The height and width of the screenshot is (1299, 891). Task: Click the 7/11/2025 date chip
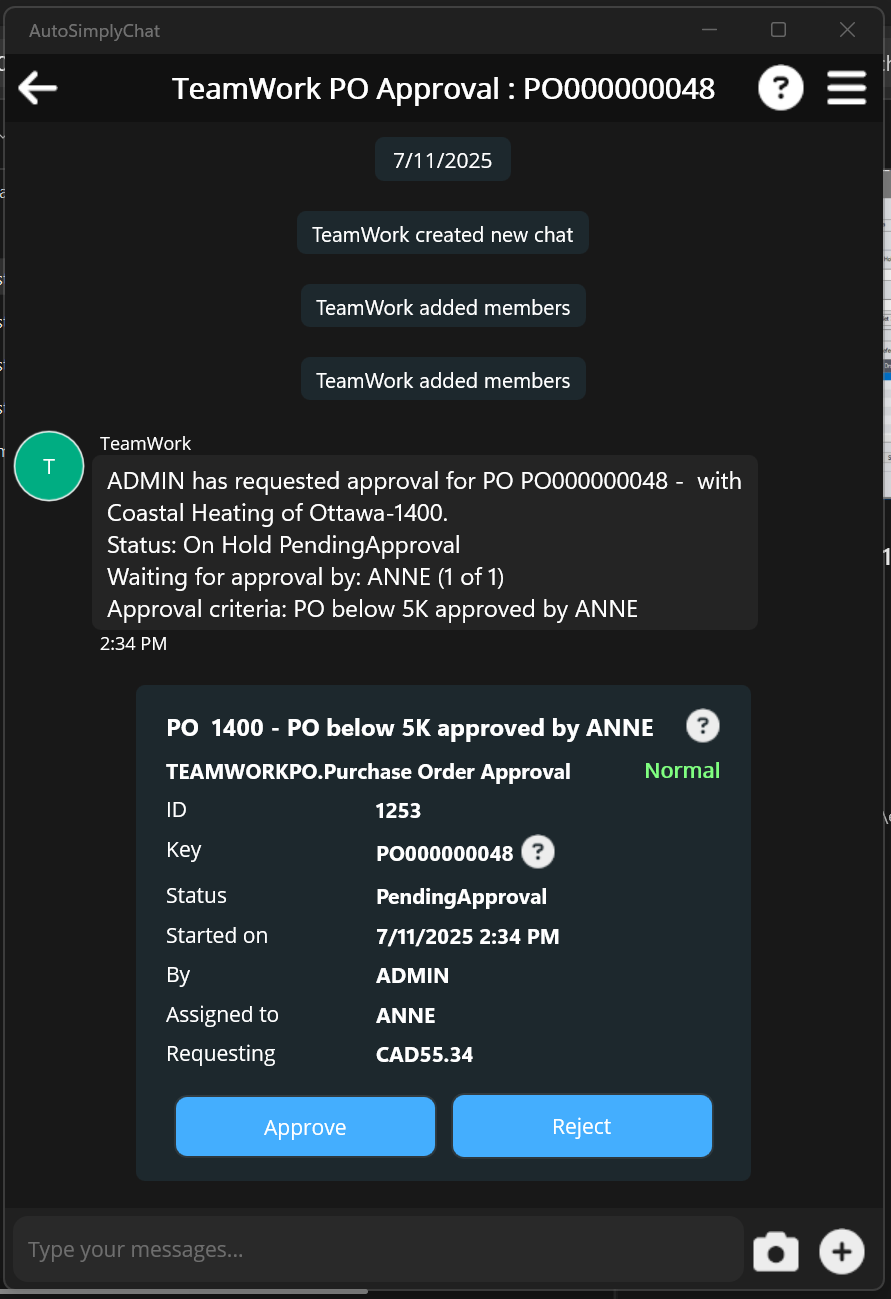[x=443, y=160]
